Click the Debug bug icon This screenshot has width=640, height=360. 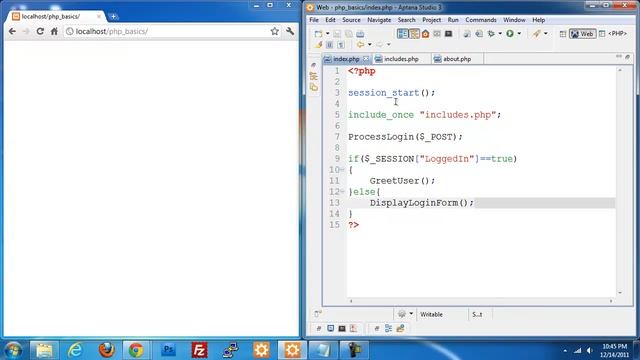[x=491, y=34]
